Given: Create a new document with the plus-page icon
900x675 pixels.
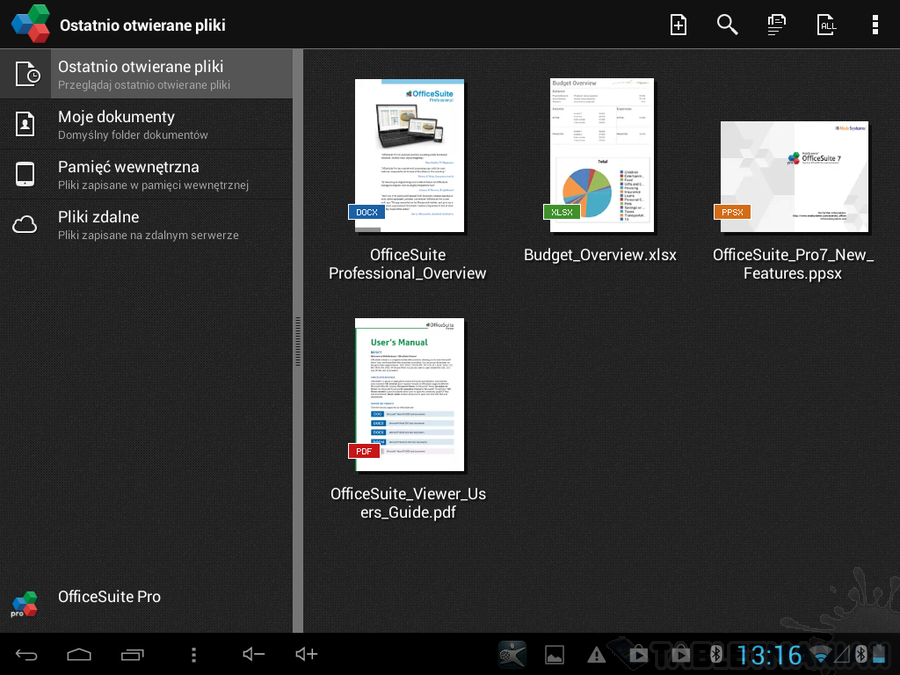Looking at the screenshot, I should point(678,25).
